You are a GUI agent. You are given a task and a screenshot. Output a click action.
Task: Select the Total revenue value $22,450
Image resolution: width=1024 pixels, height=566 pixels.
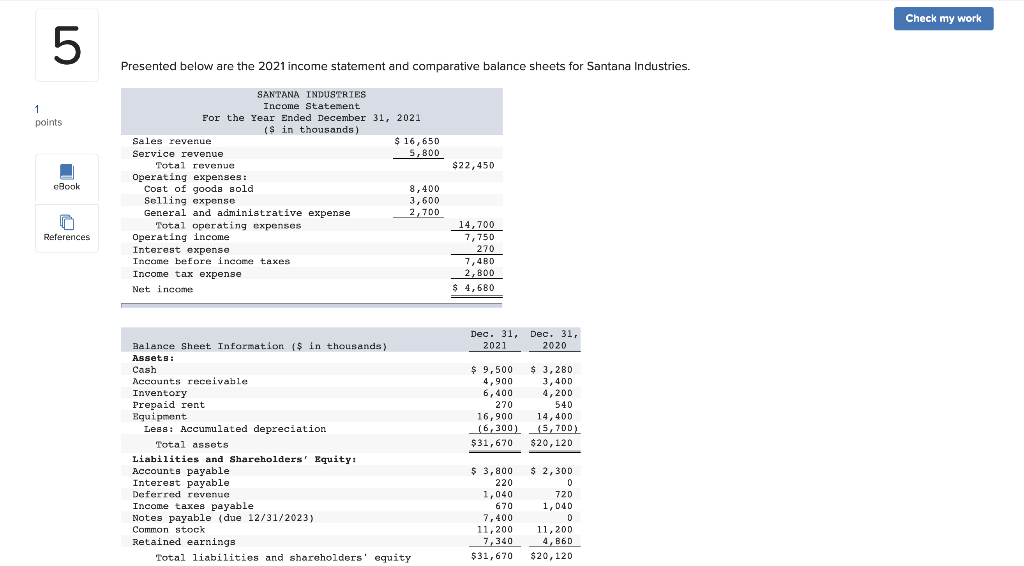point(473,165)
